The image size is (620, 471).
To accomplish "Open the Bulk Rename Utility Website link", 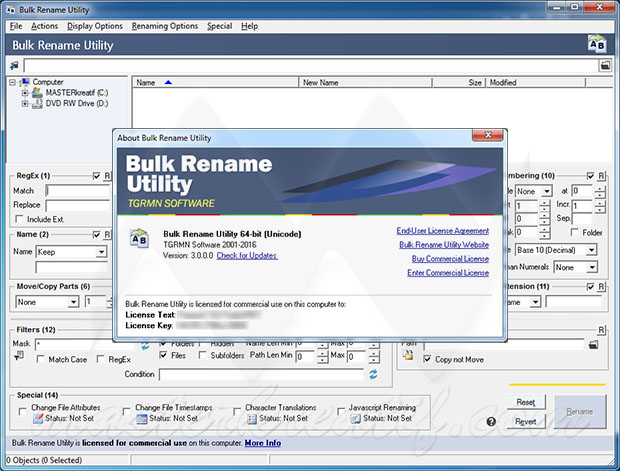I will [444, 245].
